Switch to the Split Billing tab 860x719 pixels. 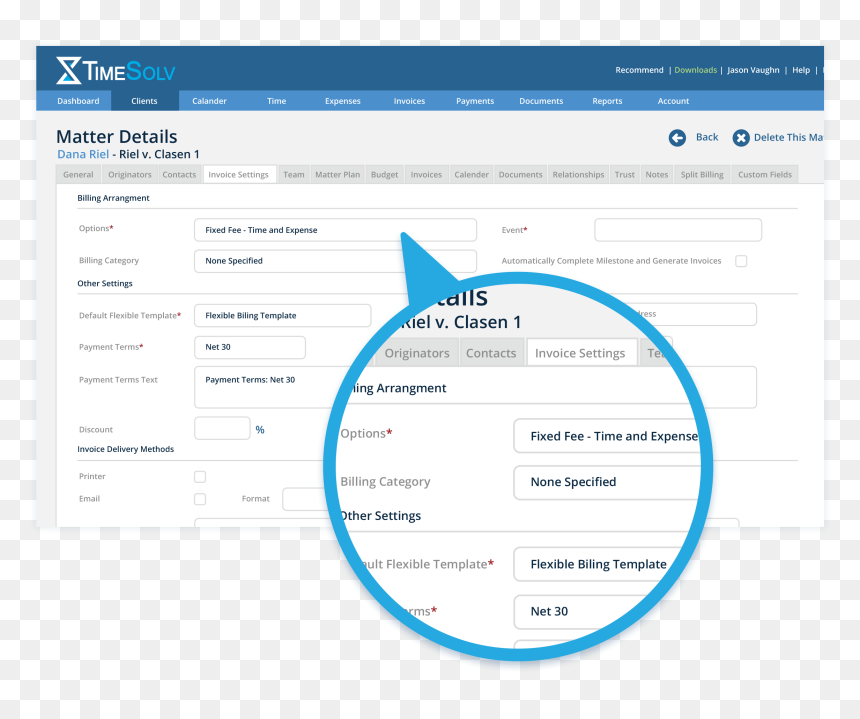(x=702, y=174)
